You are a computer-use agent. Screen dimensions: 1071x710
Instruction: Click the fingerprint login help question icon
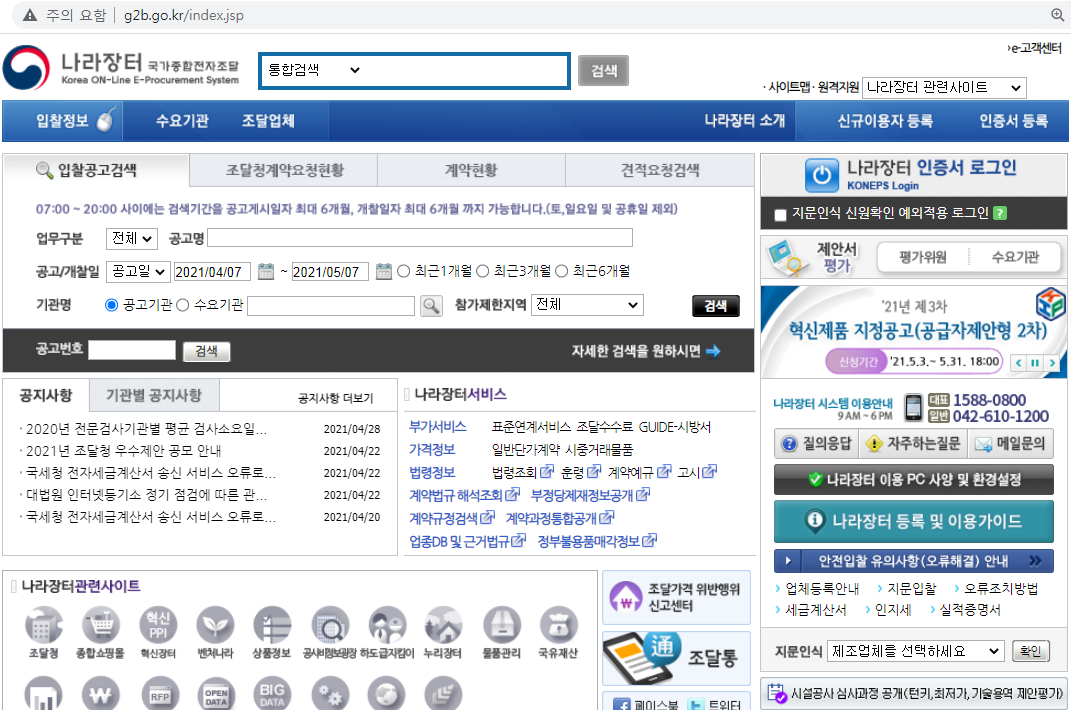[999, 213]
